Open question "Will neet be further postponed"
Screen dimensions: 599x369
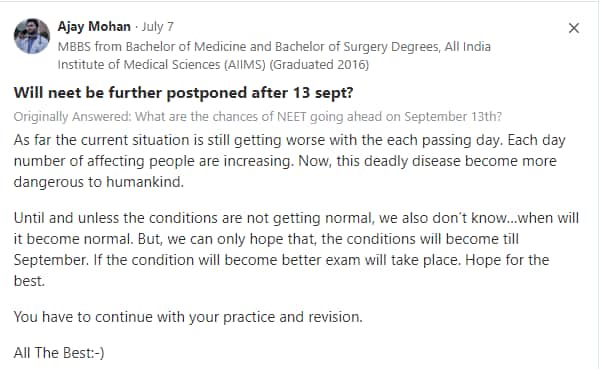pyautogui.click(x=183, y=93)
